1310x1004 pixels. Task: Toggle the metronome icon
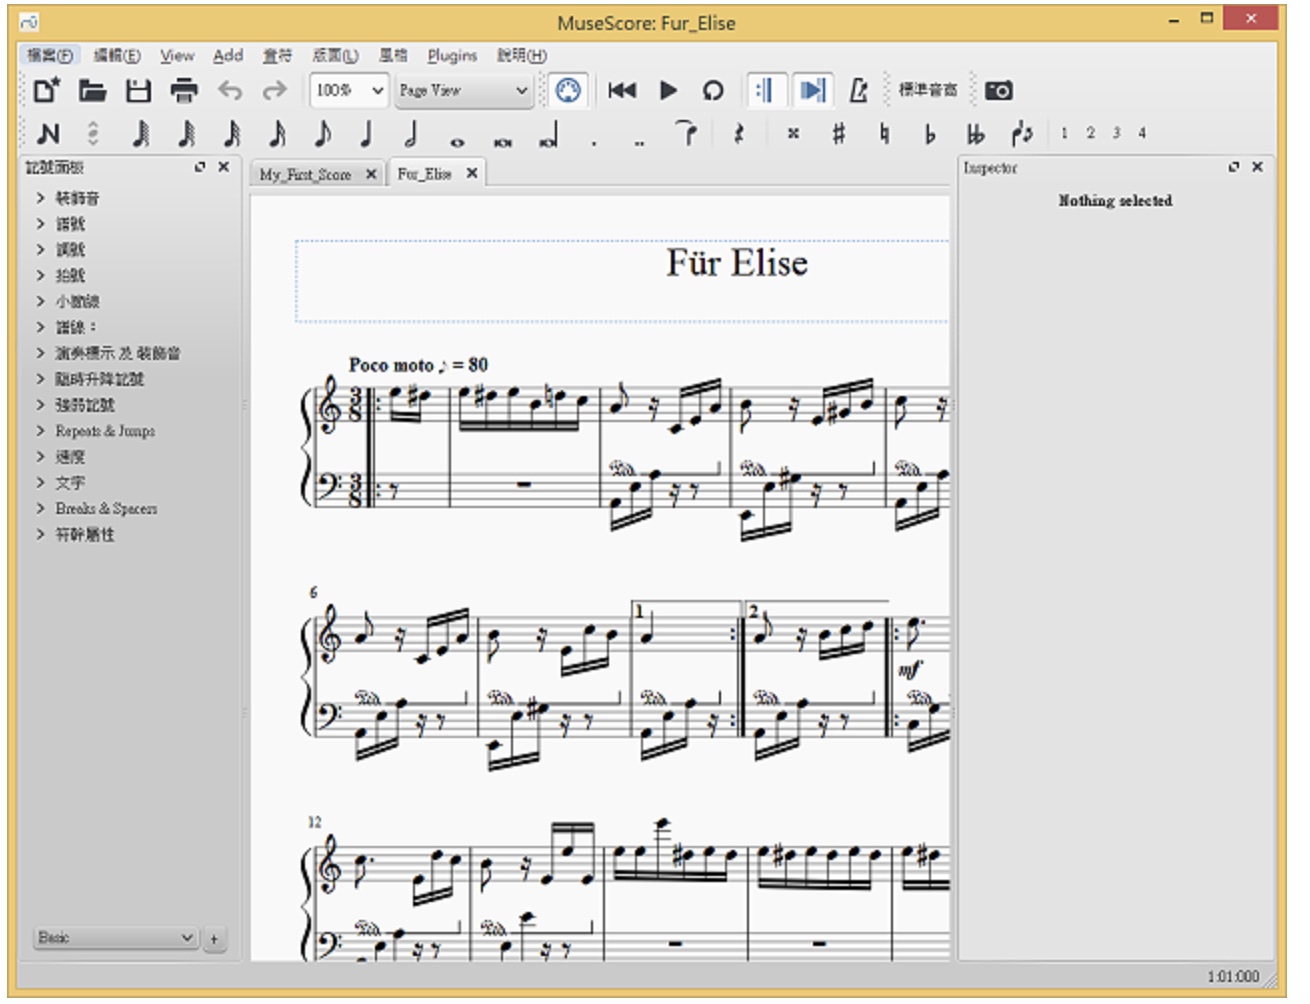click(858, 91)
